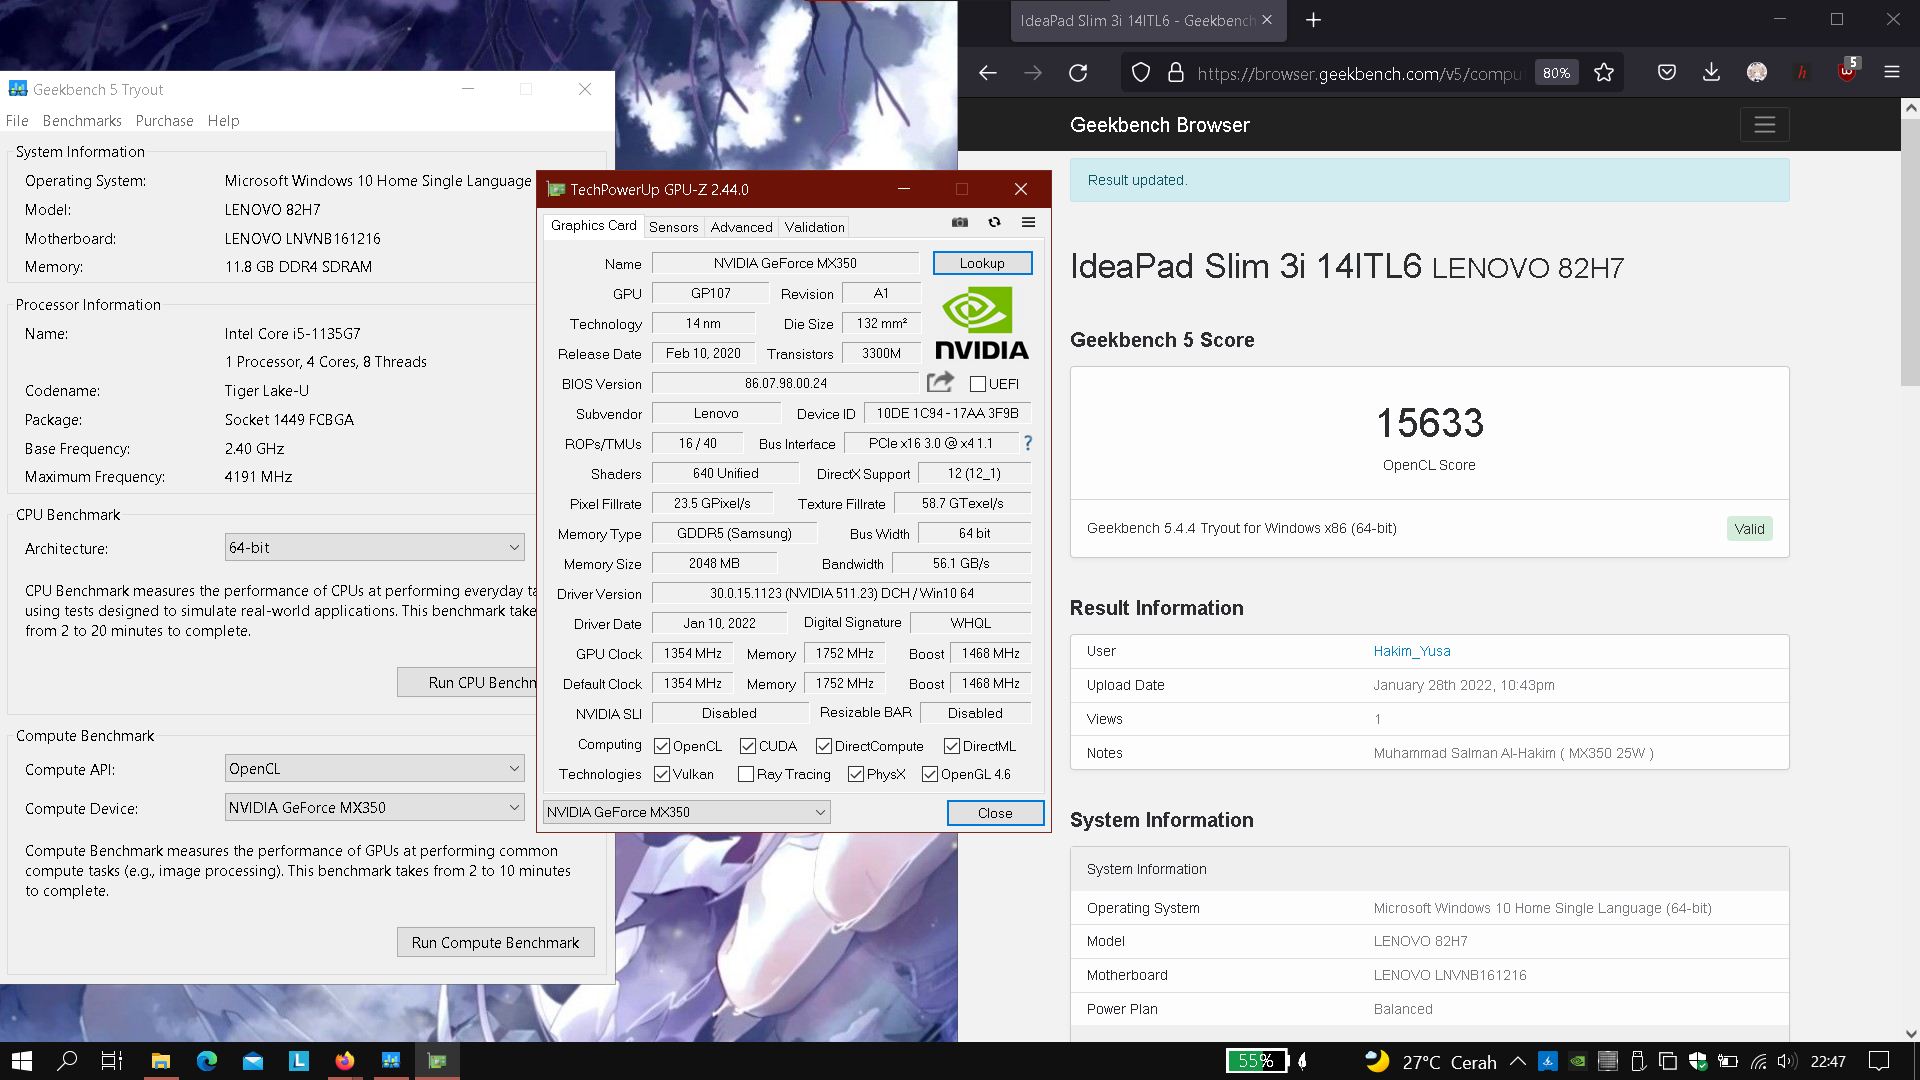Screen dimensions: 1920x1080
Task: Open the Compute Device dropdown in Geekbench
Action: click(375, 807)
